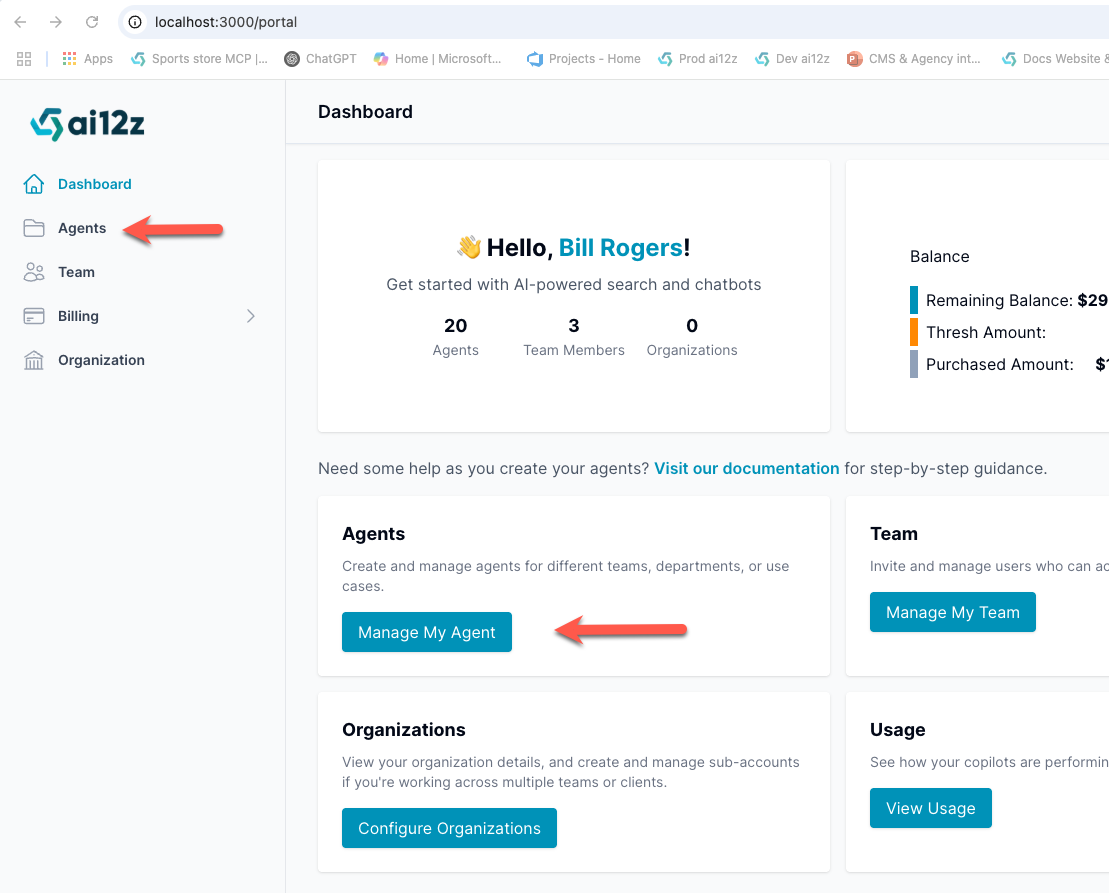Click the Team card heading
Viewport: 1109px width, 893px height.
(x=894, y=534)
